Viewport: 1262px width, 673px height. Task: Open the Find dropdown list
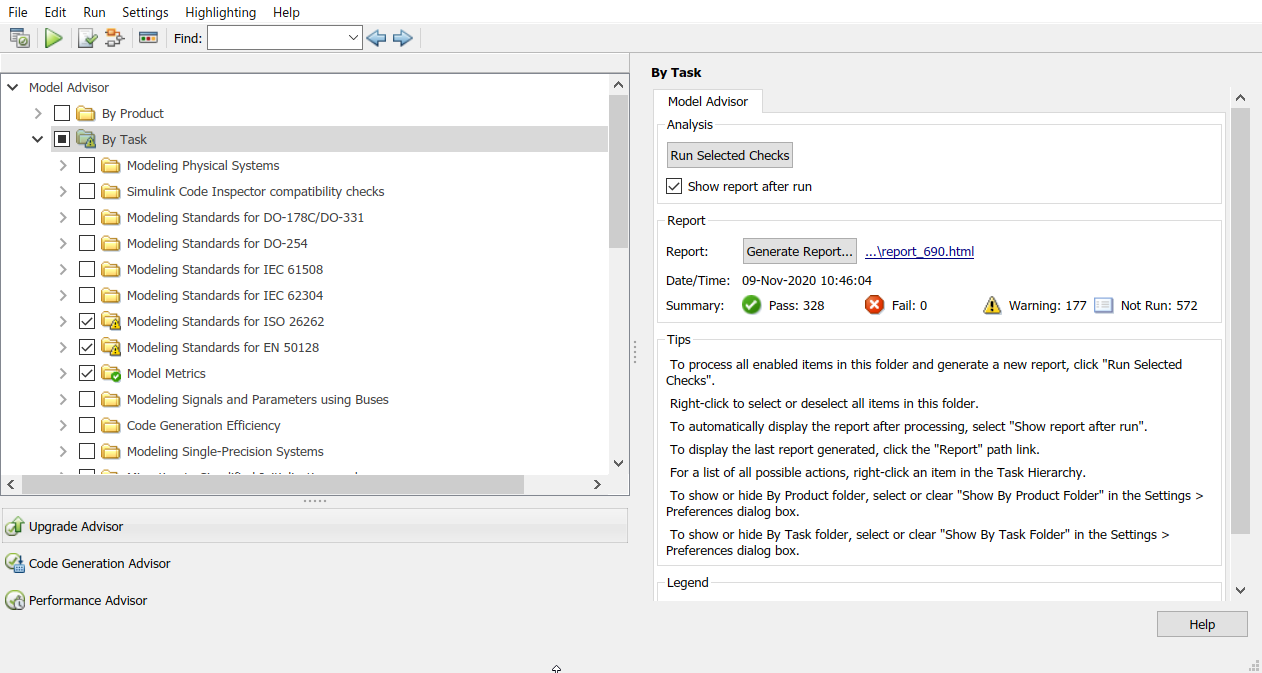355,37
